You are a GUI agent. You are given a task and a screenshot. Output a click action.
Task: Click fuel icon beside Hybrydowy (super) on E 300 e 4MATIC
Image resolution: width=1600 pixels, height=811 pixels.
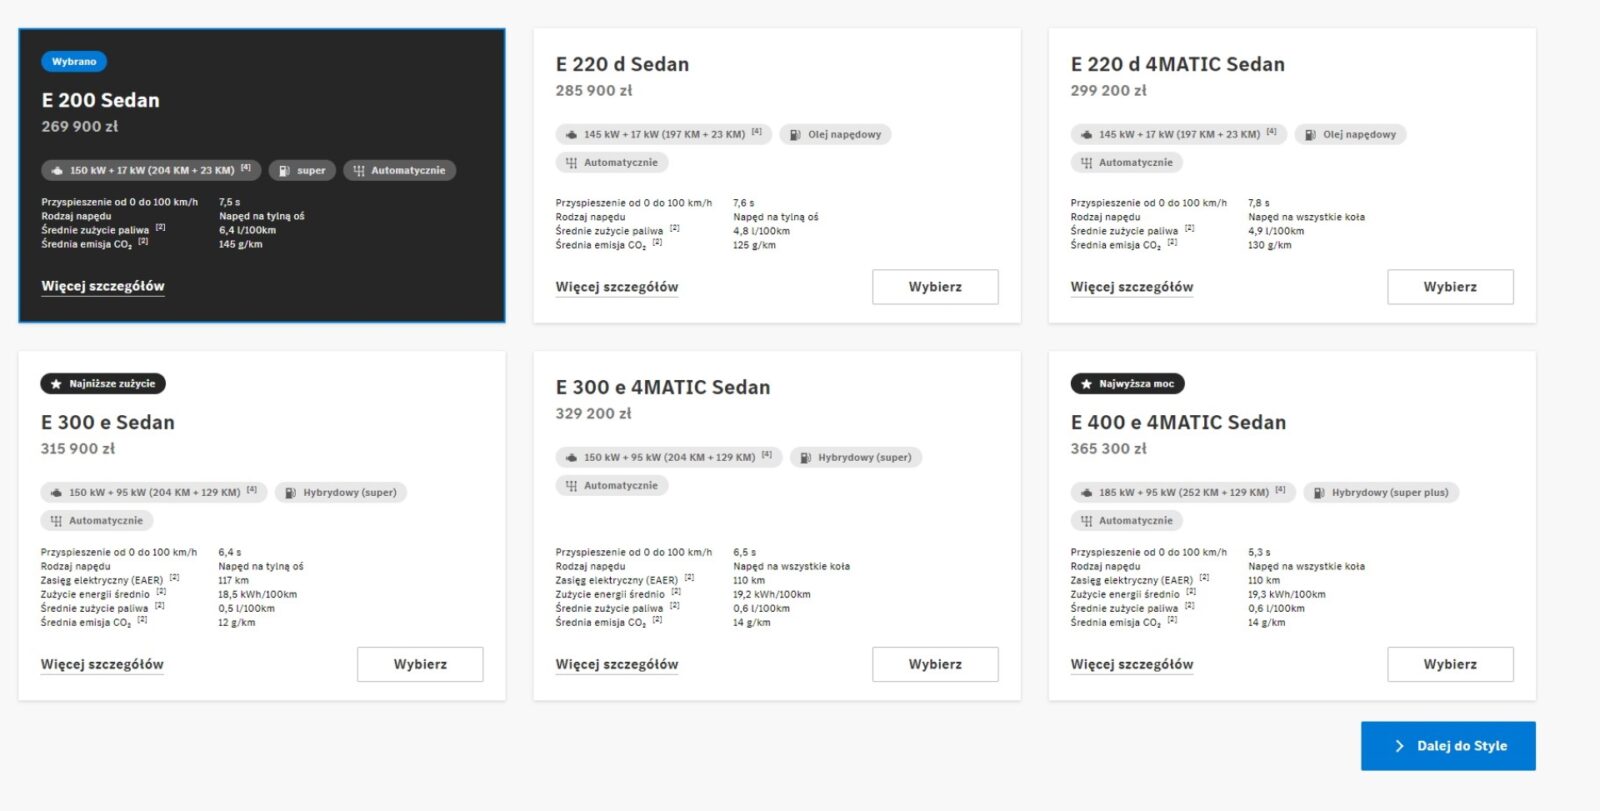coord(805,458)
